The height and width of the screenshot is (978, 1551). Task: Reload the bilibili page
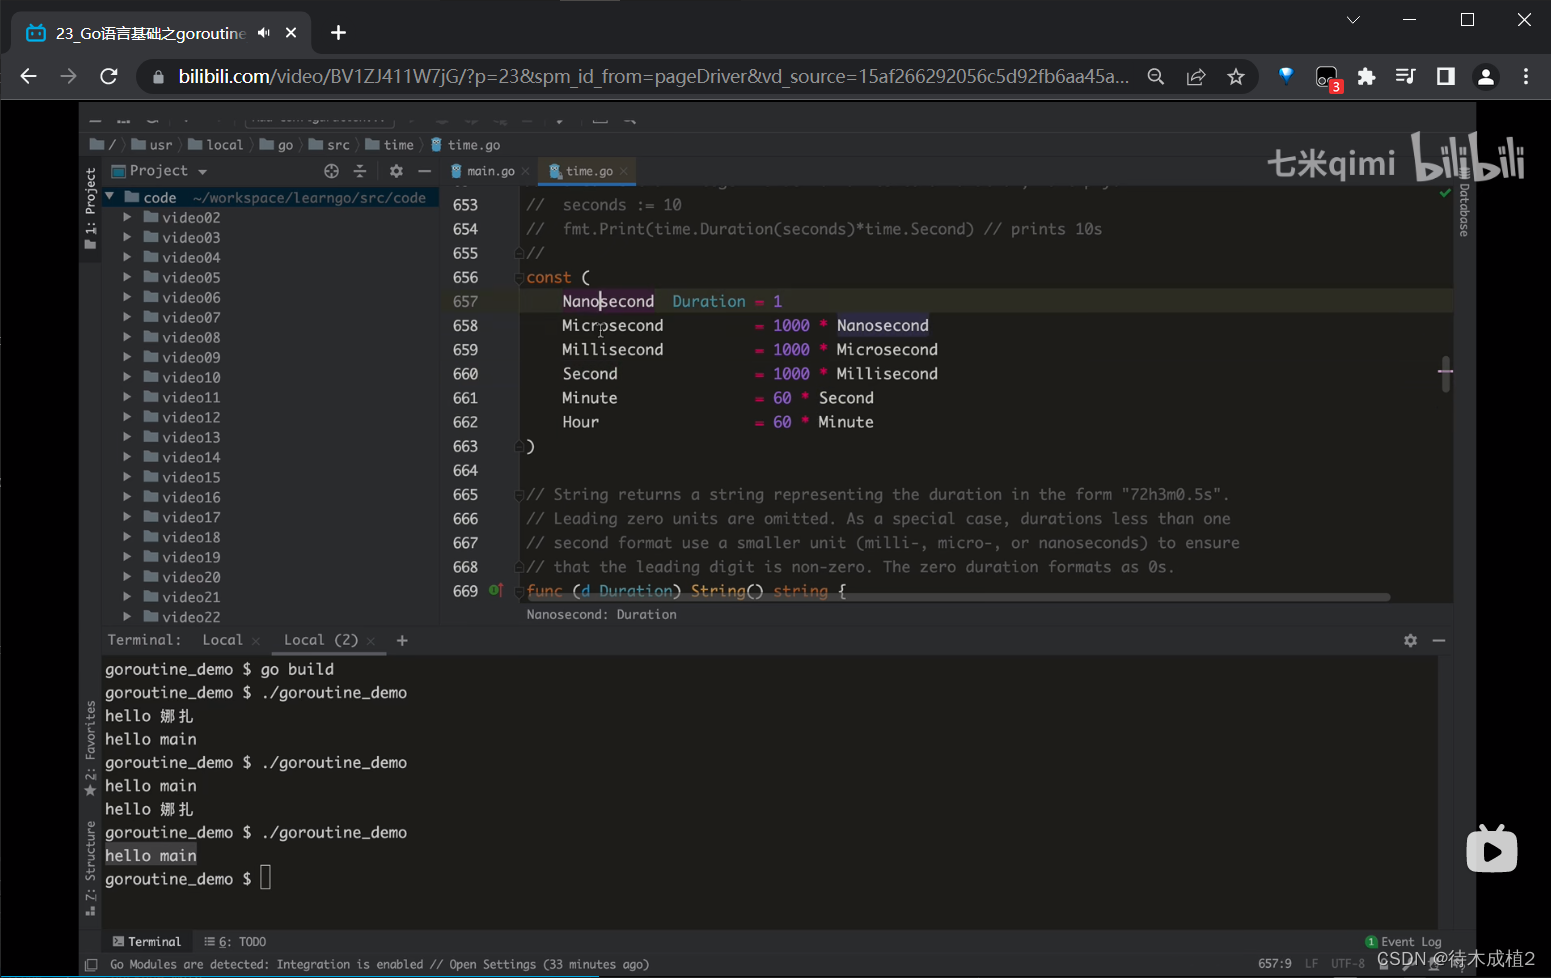(109, 76)
